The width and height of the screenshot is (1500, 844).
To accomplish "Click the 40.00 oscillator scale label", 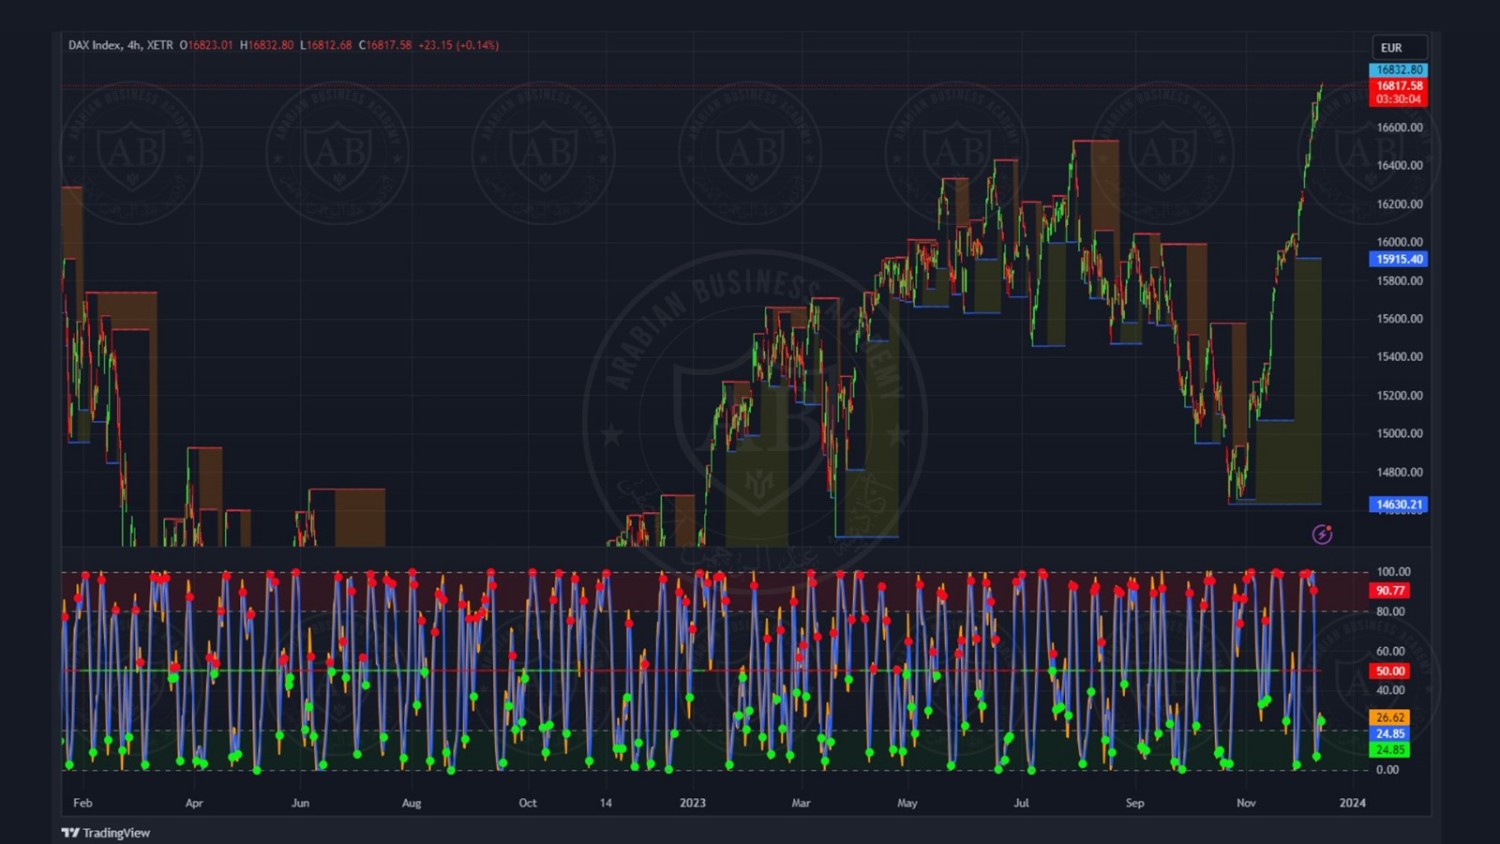I will pos(1391,690).
